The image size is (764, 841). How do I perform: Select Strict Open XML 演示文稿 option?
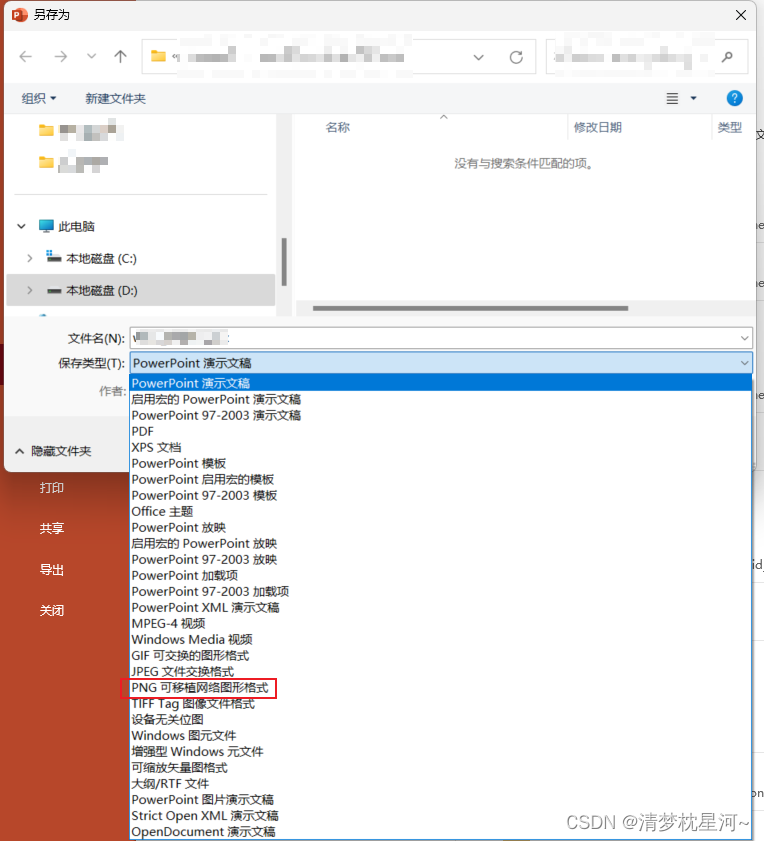tap(440, 816)
